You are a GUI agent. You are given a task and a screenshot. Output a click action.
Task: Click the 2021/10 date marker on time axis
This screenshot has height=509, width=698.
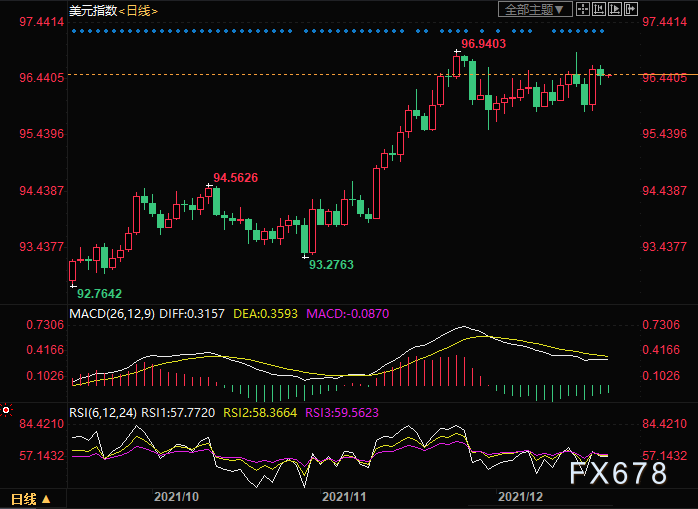176,497
